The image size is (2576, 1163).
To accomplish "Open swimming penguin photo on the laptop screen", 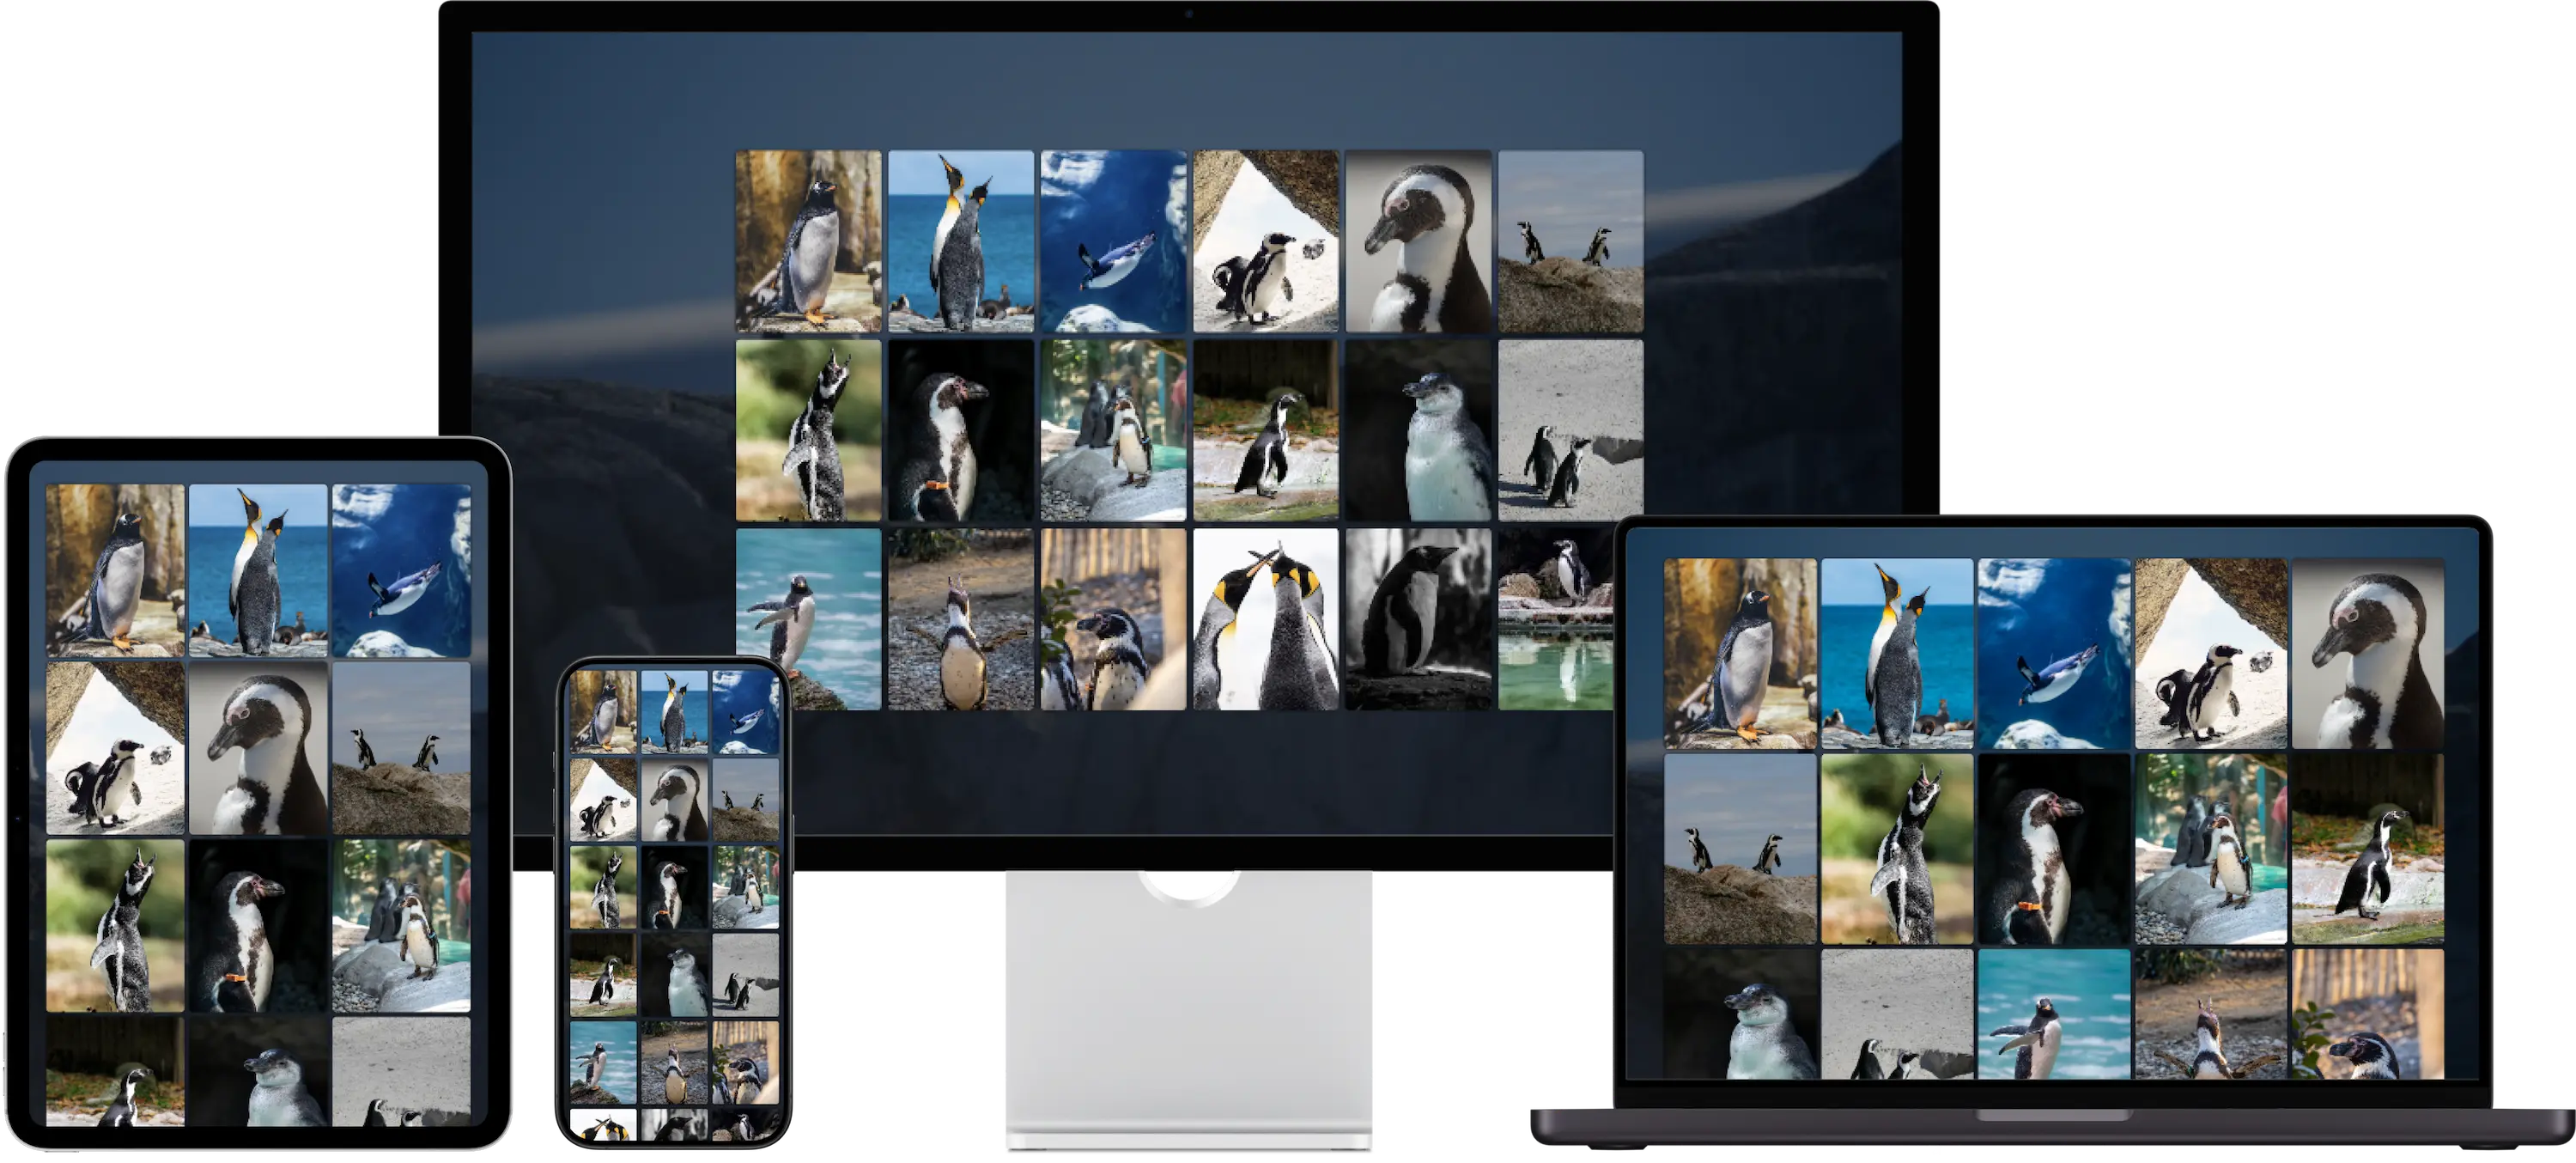I will coord(2053,653).
